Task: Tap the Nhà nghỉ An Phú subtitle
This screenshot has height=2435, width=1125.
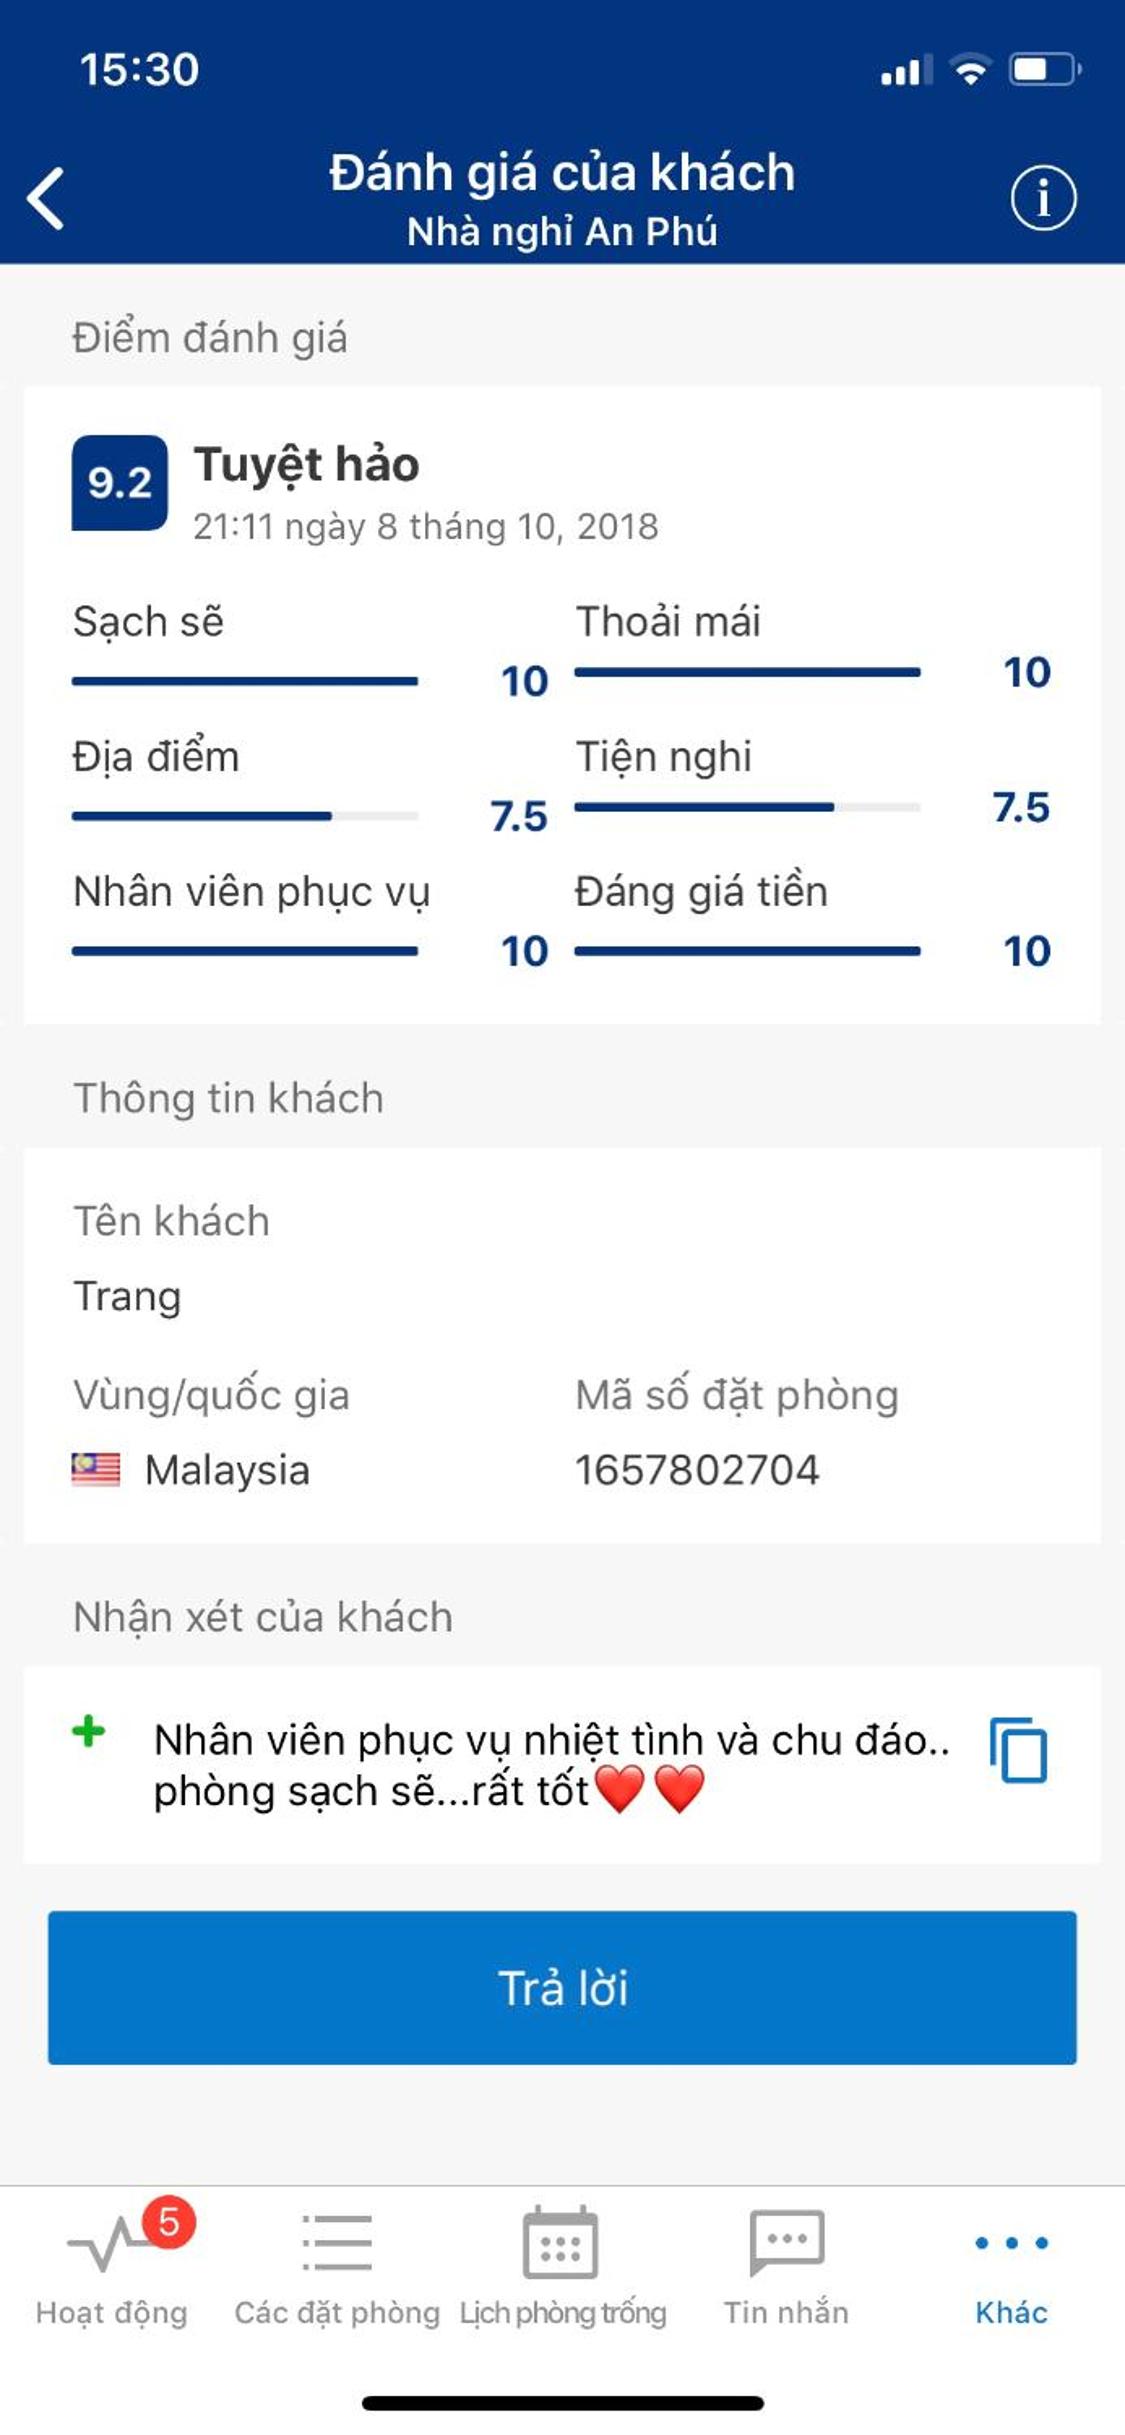Action: coord(562,232)
